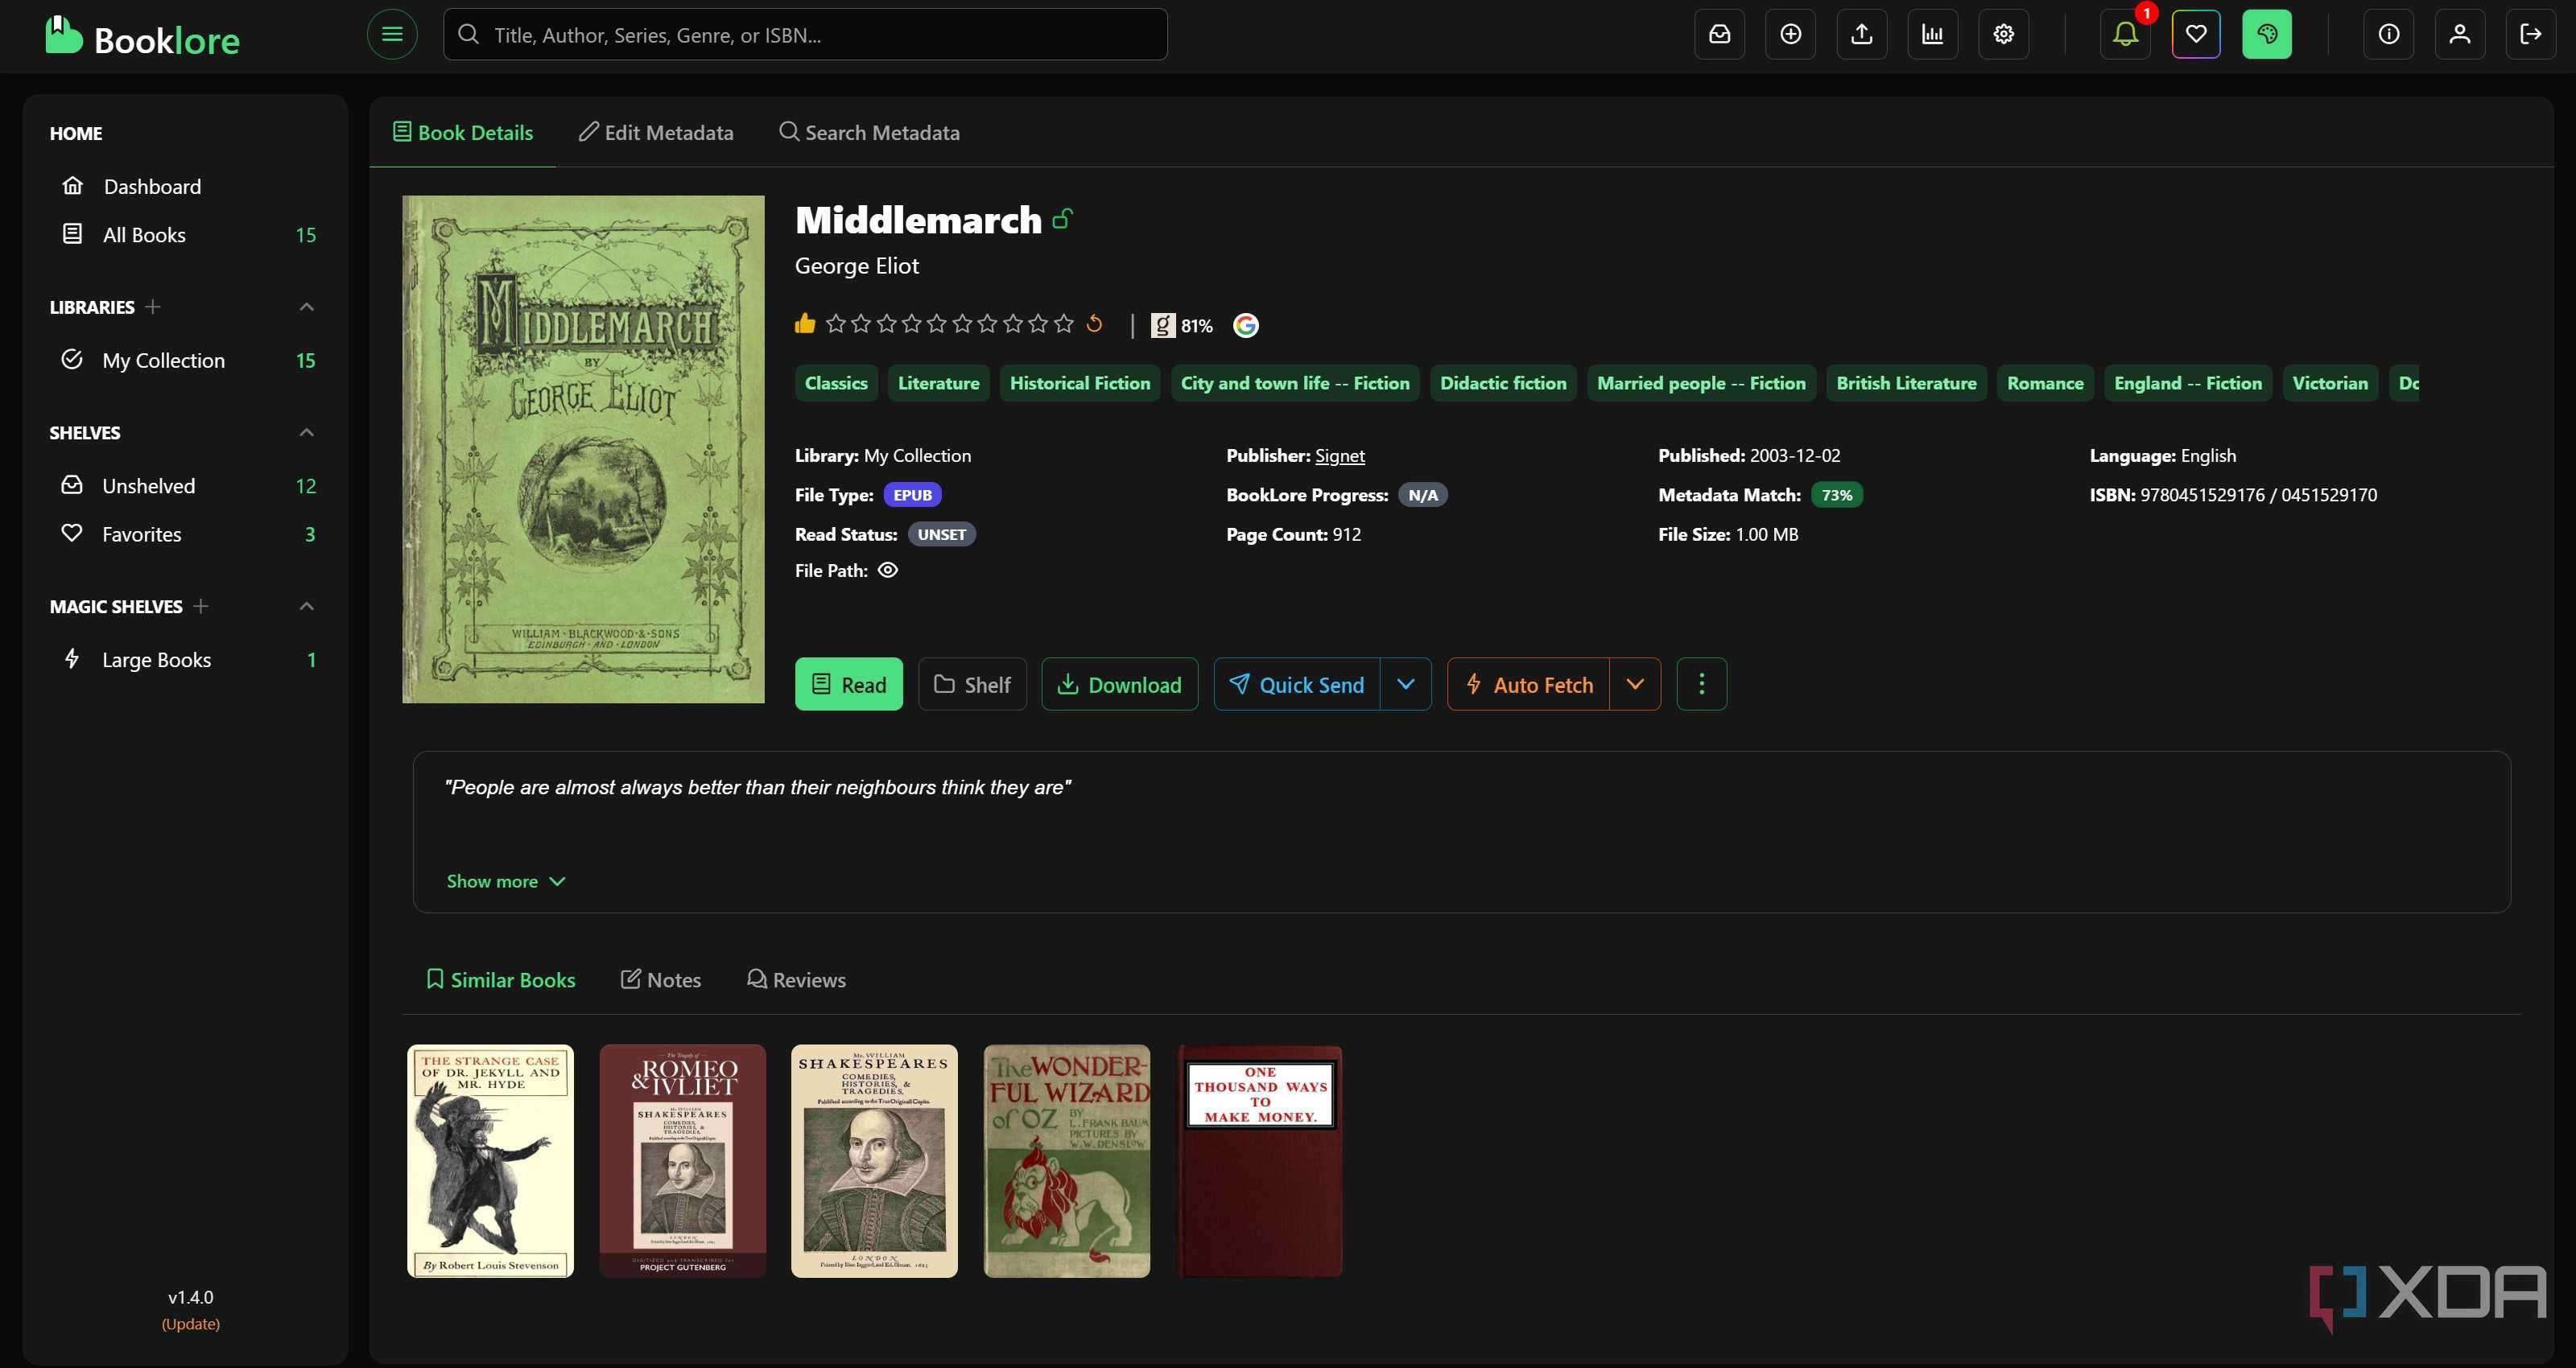
Task: Click the logout icon
Action: coord(2531,34)
